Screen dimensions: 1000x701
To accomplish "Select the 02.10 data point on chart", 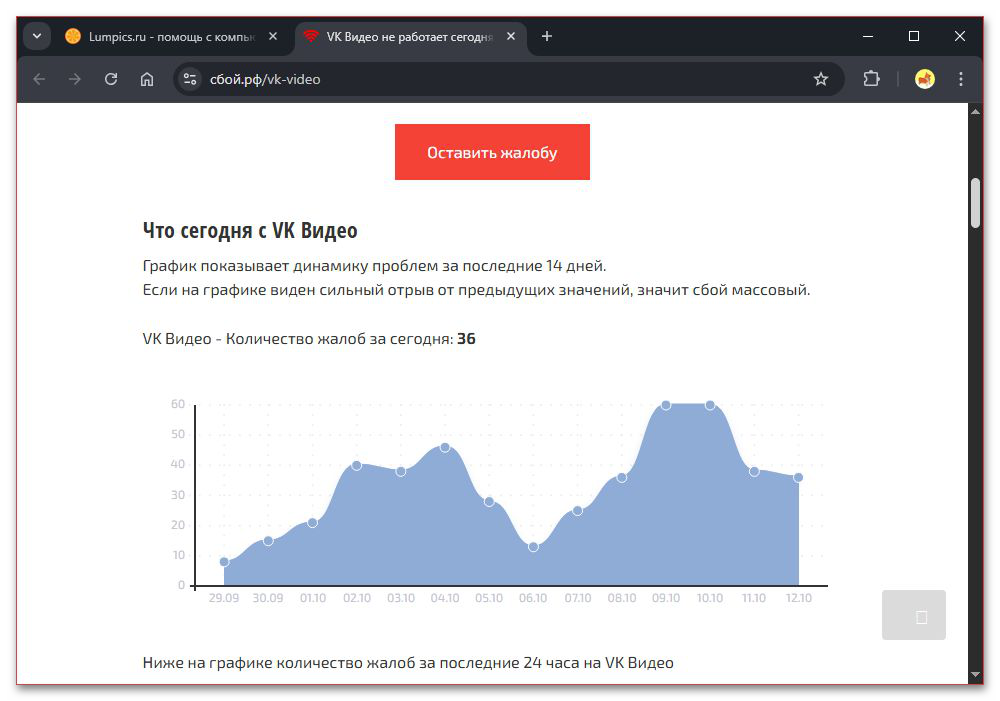I will pos(357,466).
